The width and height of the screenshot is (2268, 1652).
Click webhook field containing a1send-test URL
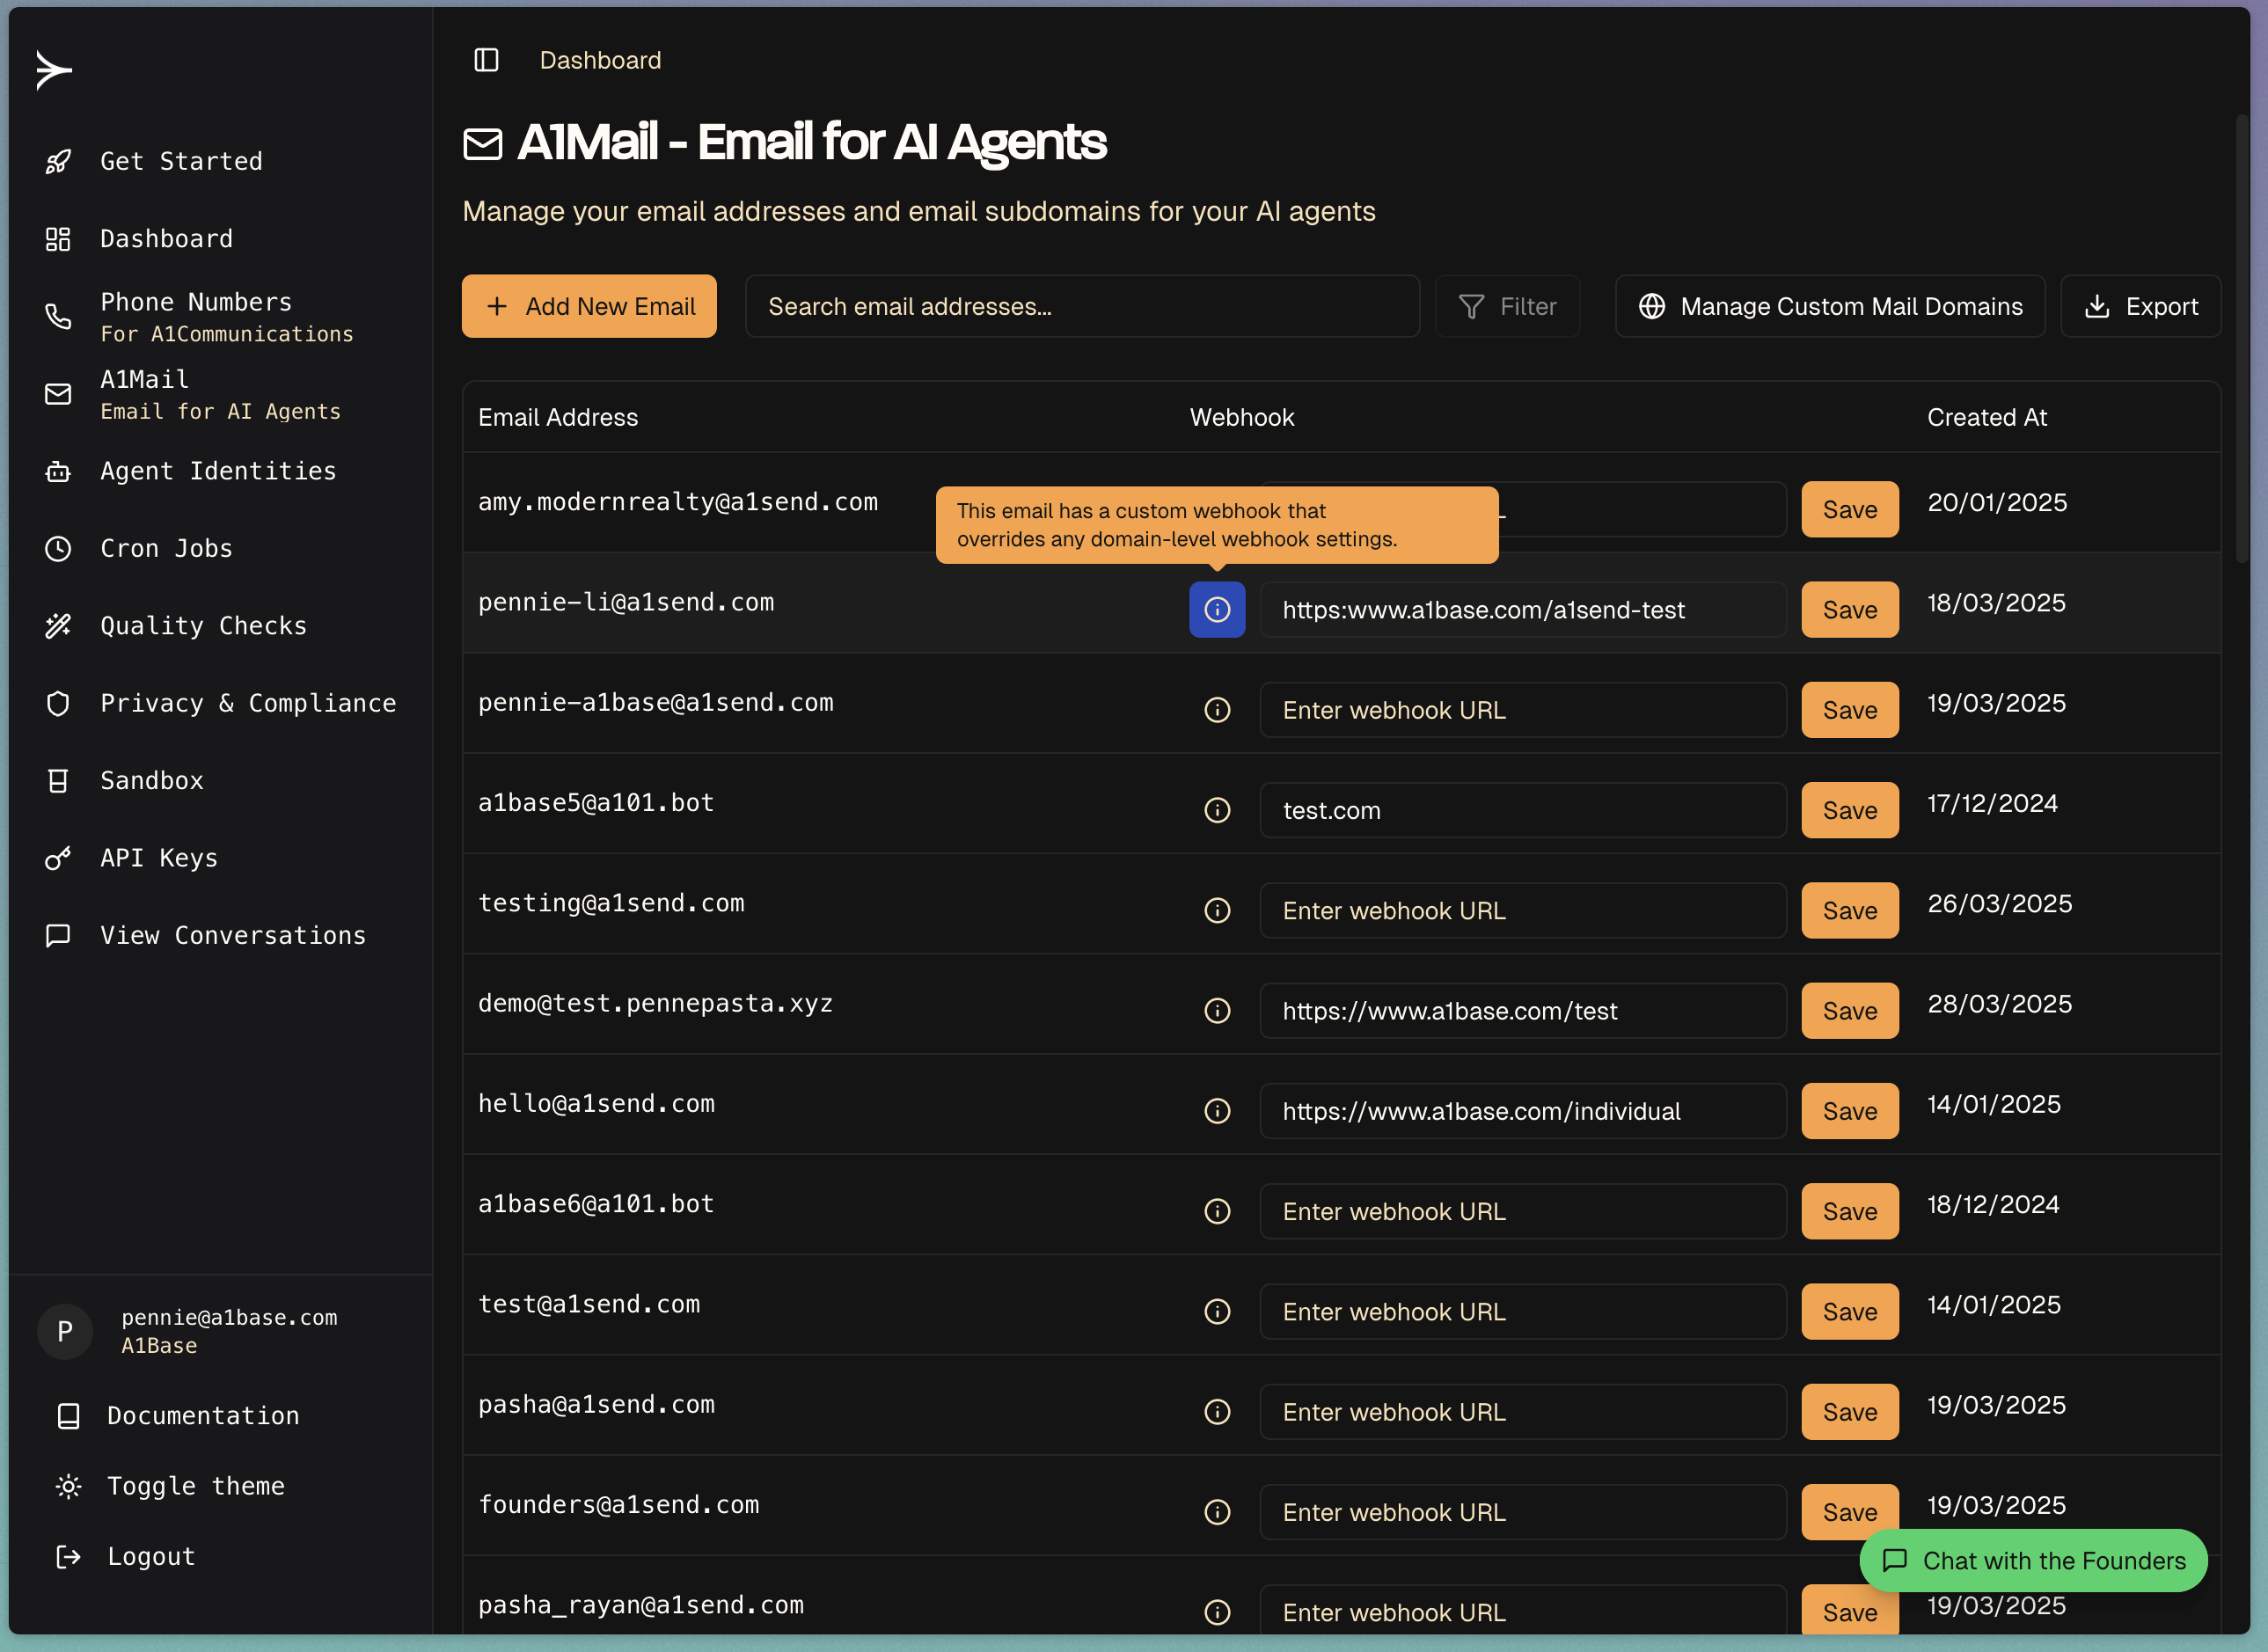[x=1523, y=609]
